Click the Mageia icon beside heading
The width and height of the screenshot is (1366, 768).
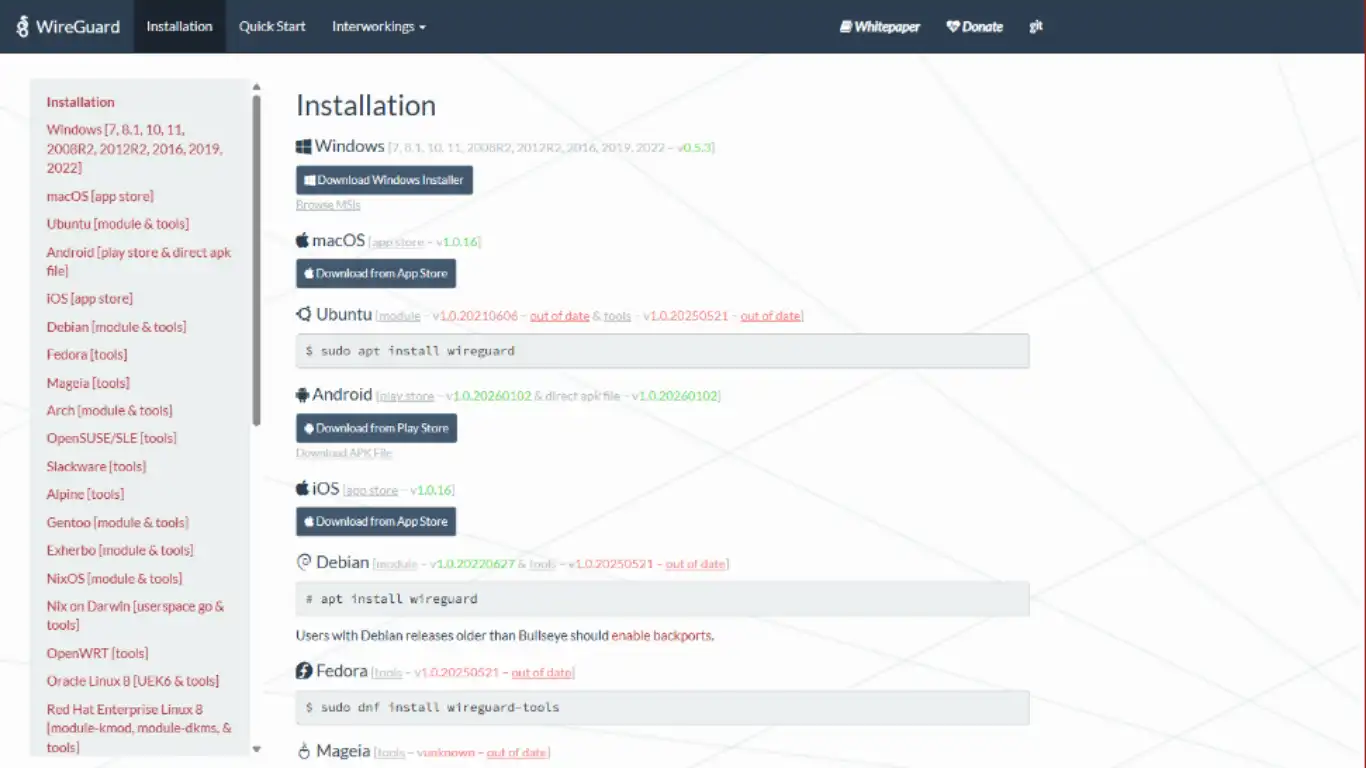(304, 751)
